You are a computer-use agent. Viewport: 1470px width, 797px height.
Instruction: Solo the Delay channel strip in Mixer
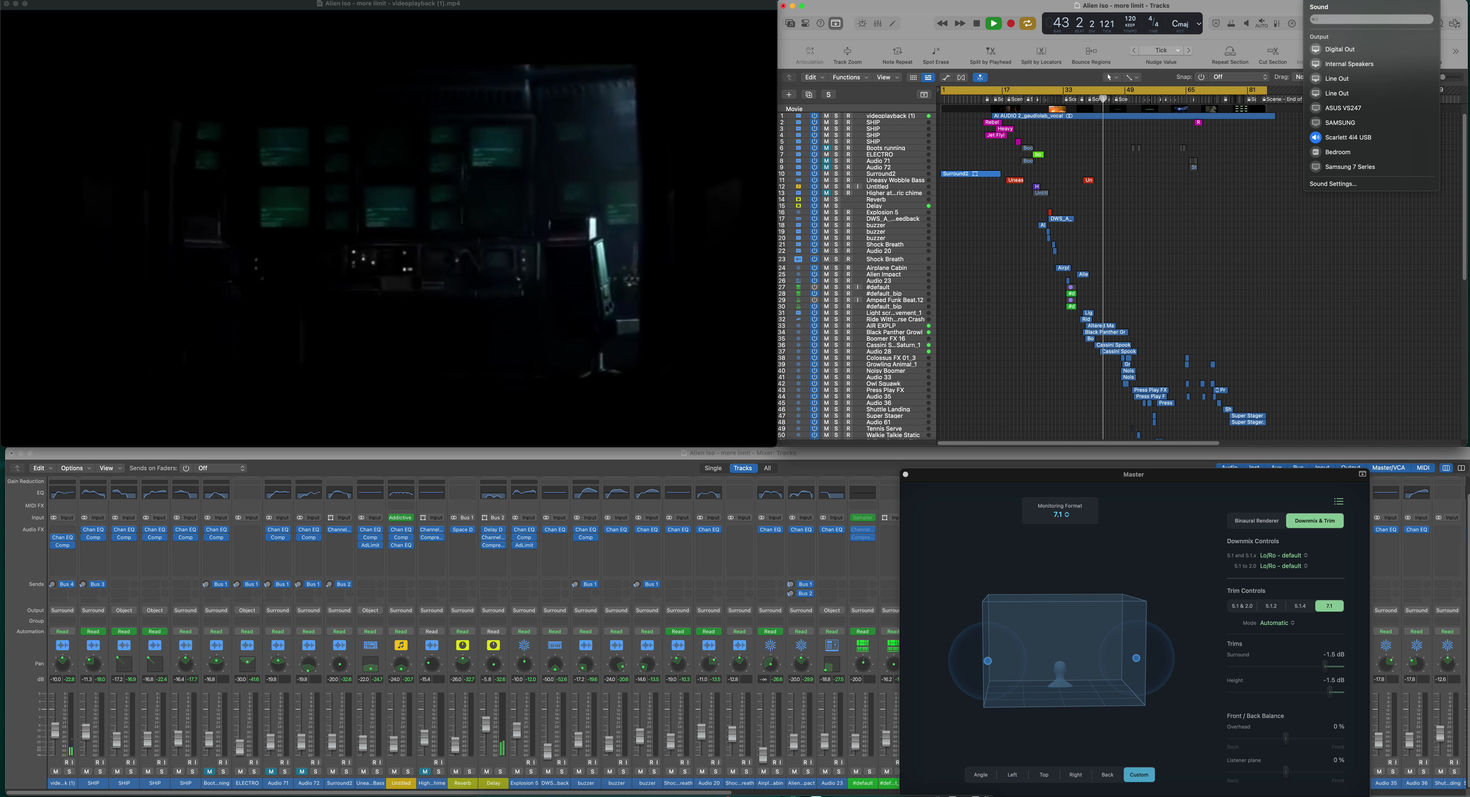(500, 772)
